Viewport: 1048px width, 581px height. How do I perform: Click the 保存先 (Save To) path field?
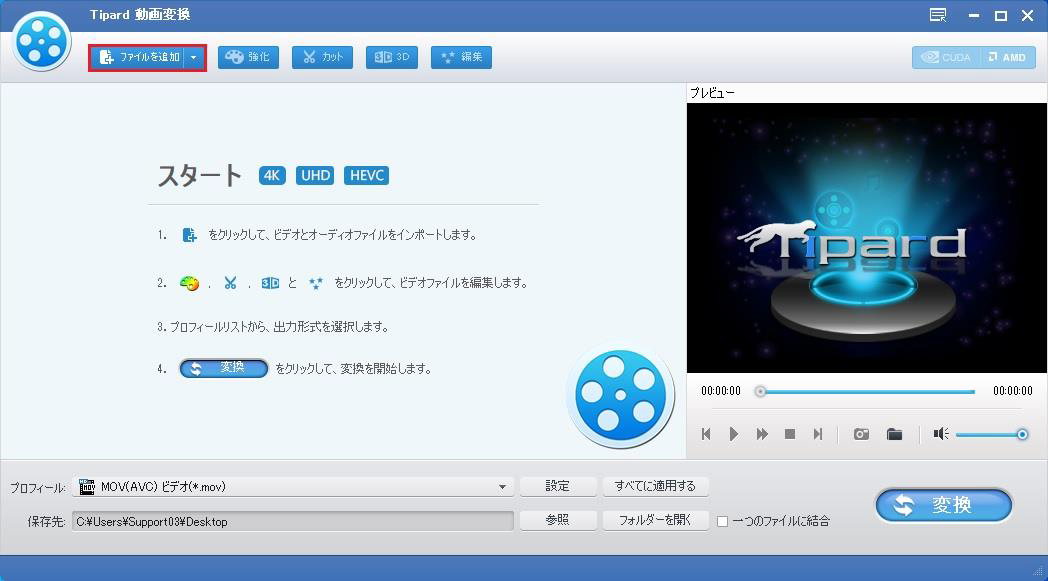pyautogui.click(x=293, y=521)
